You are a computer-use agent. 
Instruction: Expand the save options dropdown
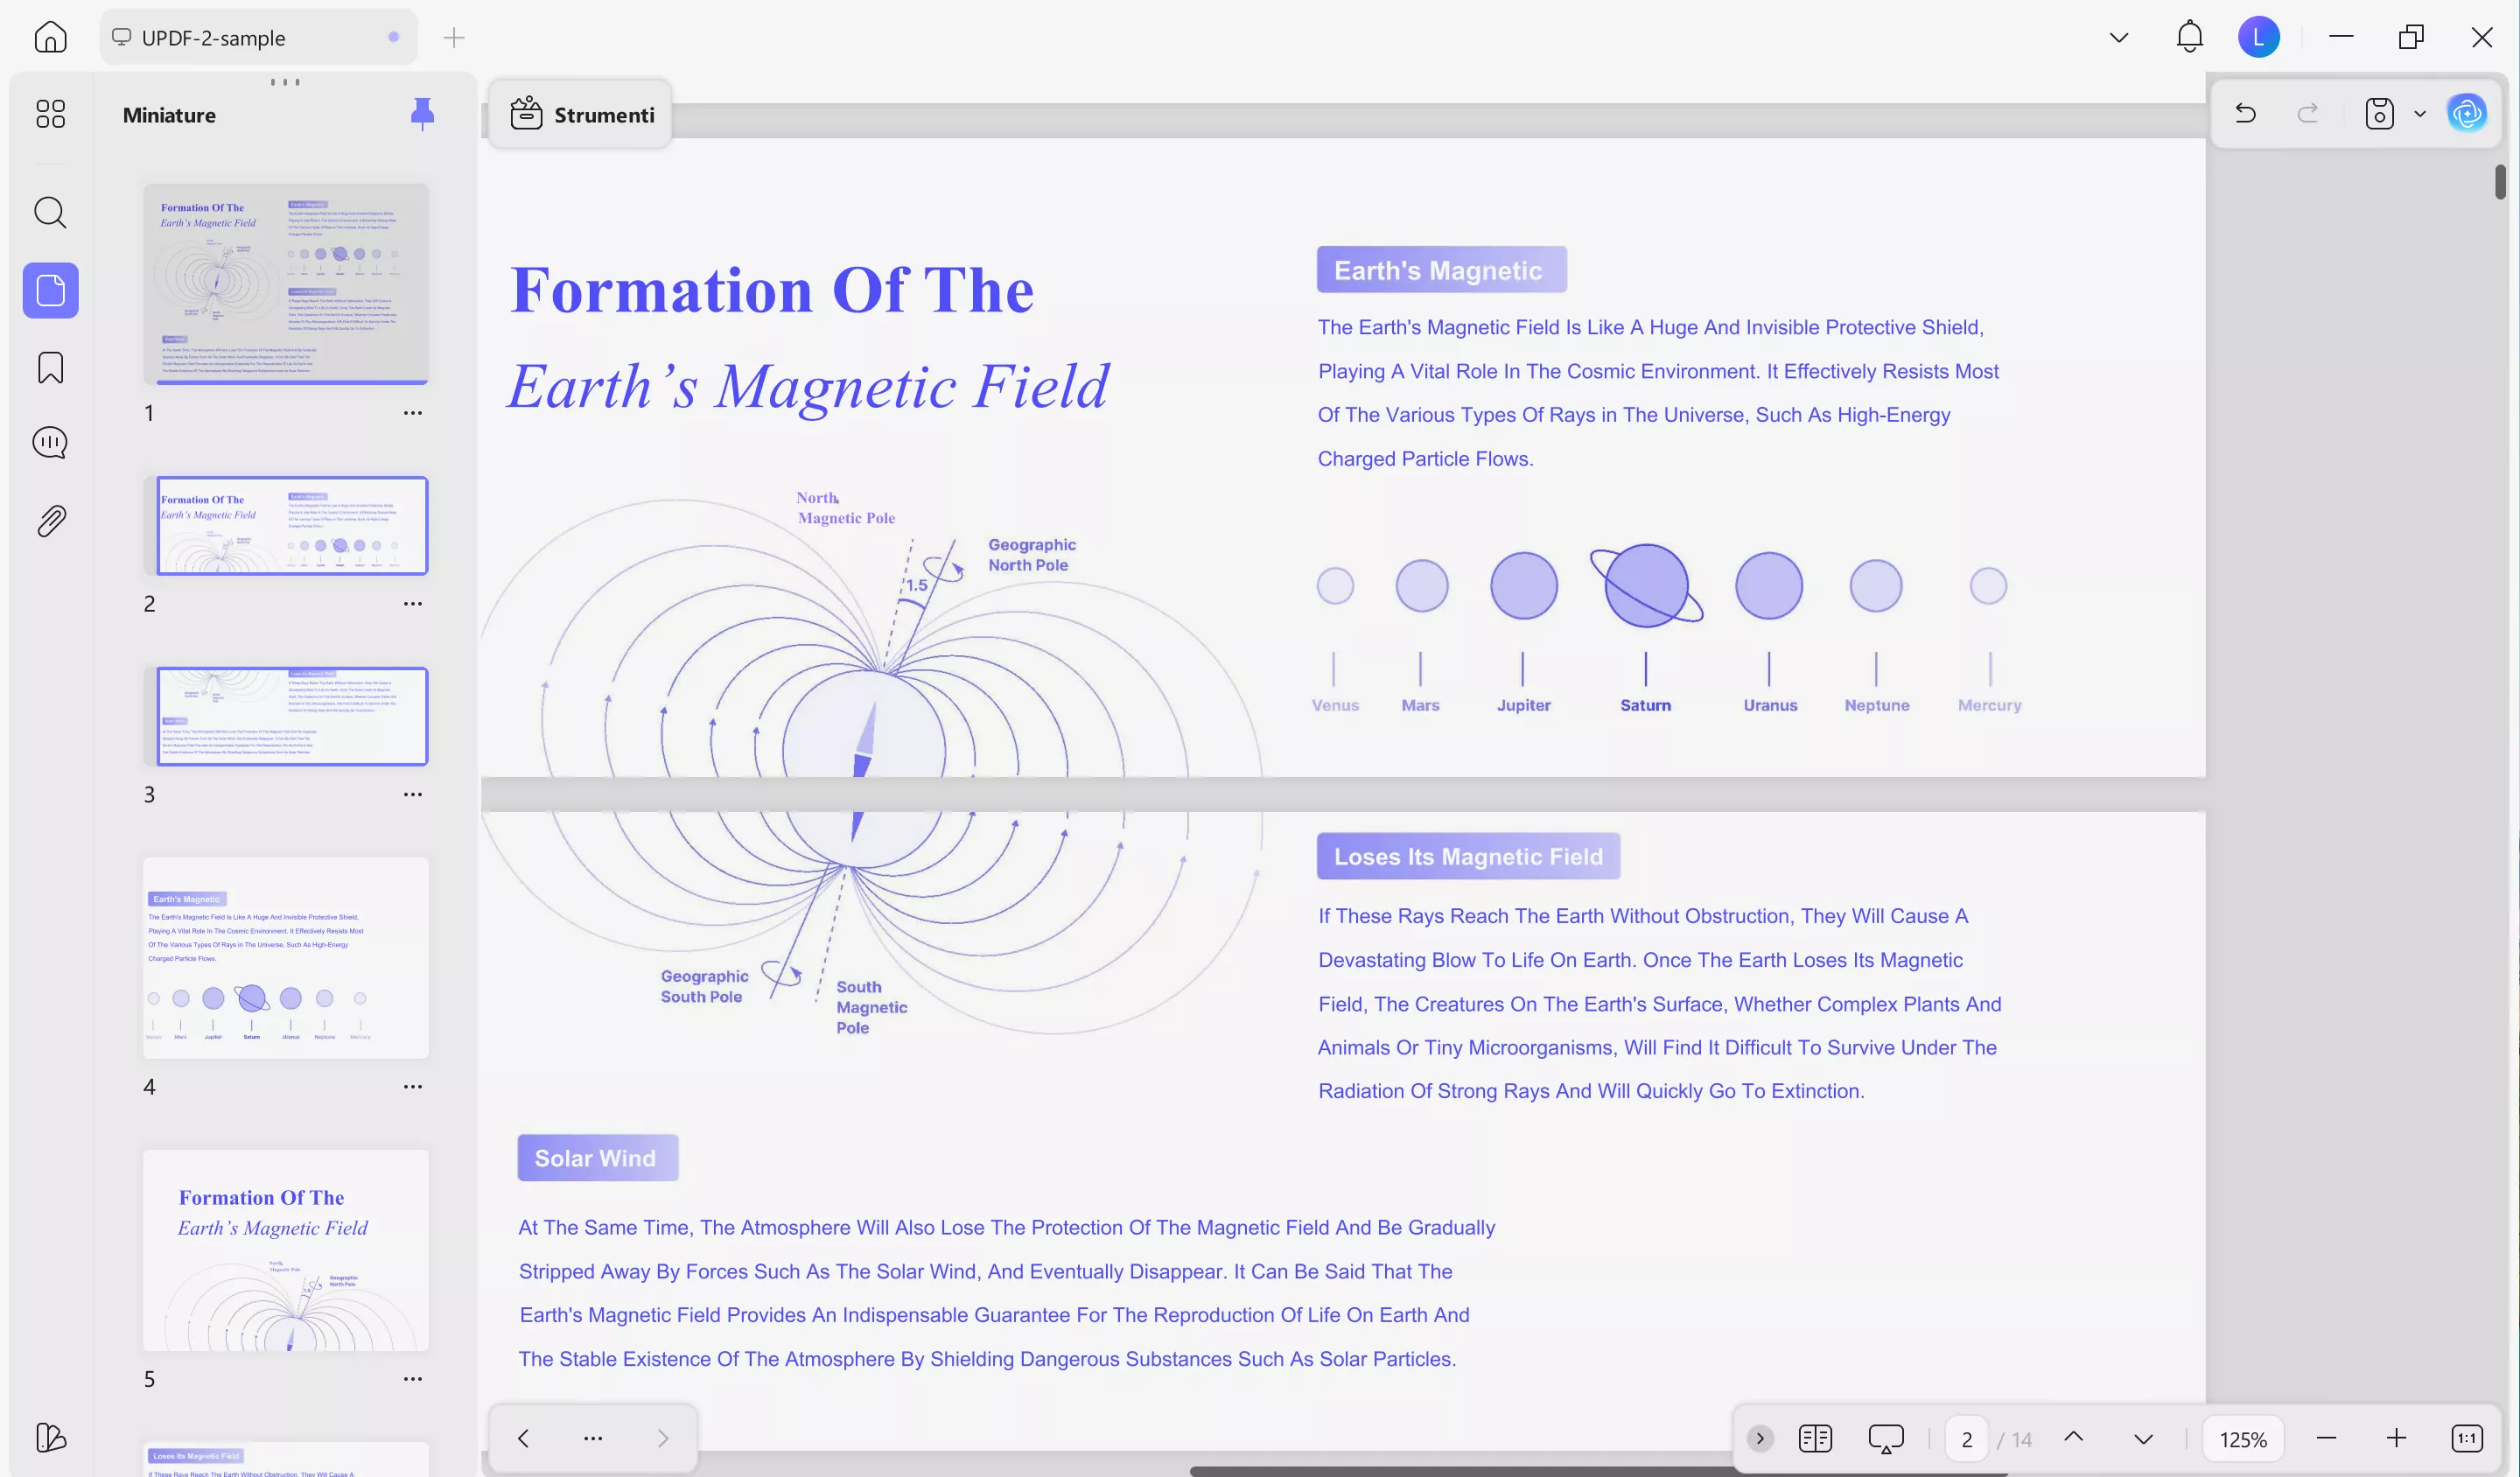pos(2420,113)
